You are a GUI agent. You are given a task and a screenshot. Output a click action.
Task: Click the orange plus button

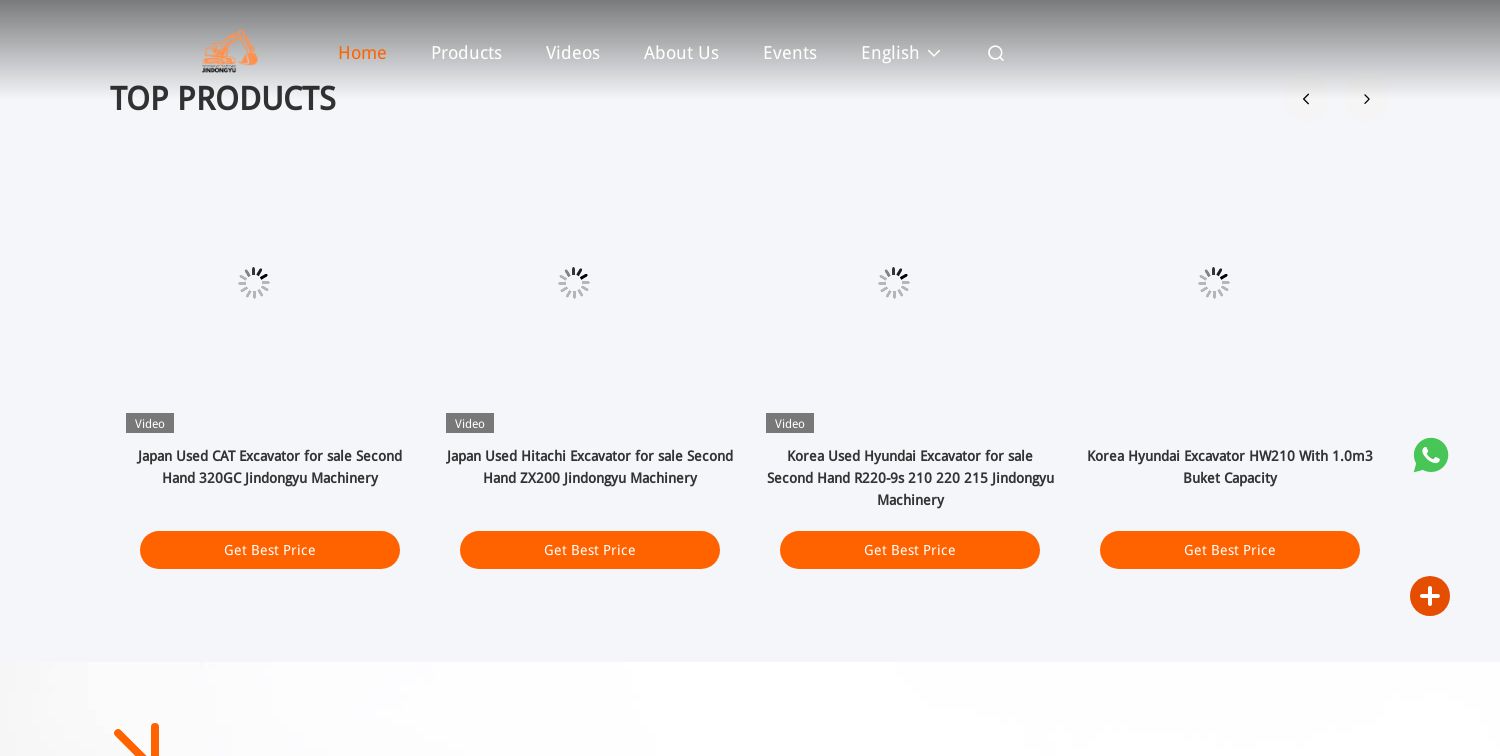[1430, 596]
